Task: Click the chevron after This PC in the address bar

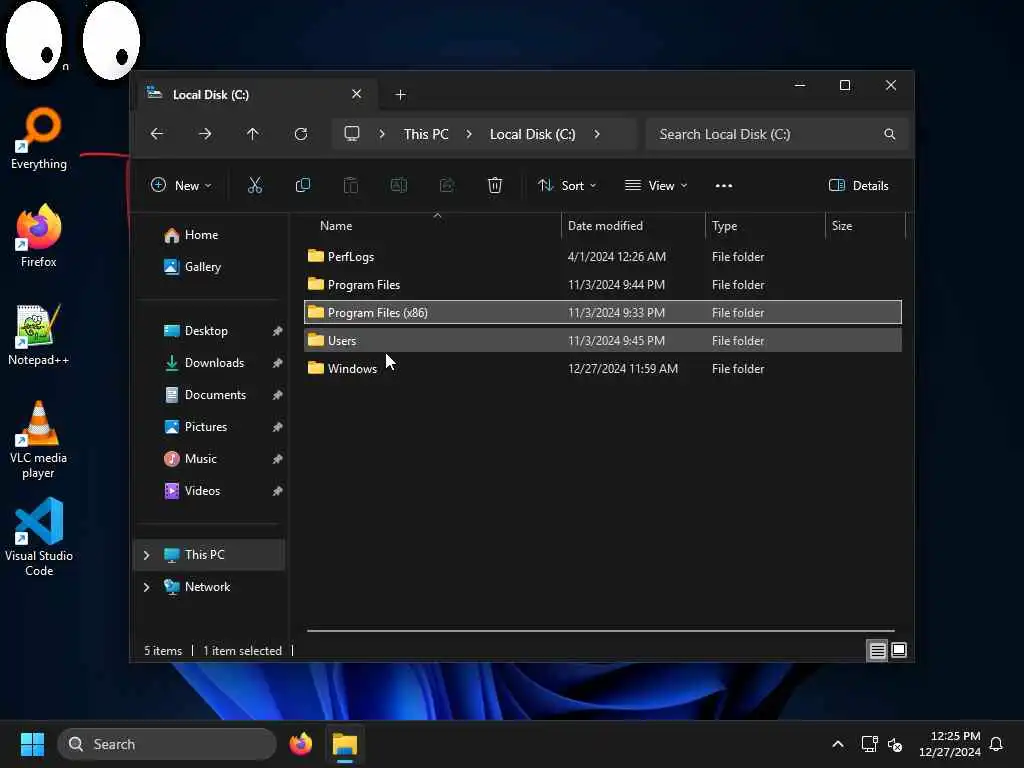Action: 469,134
